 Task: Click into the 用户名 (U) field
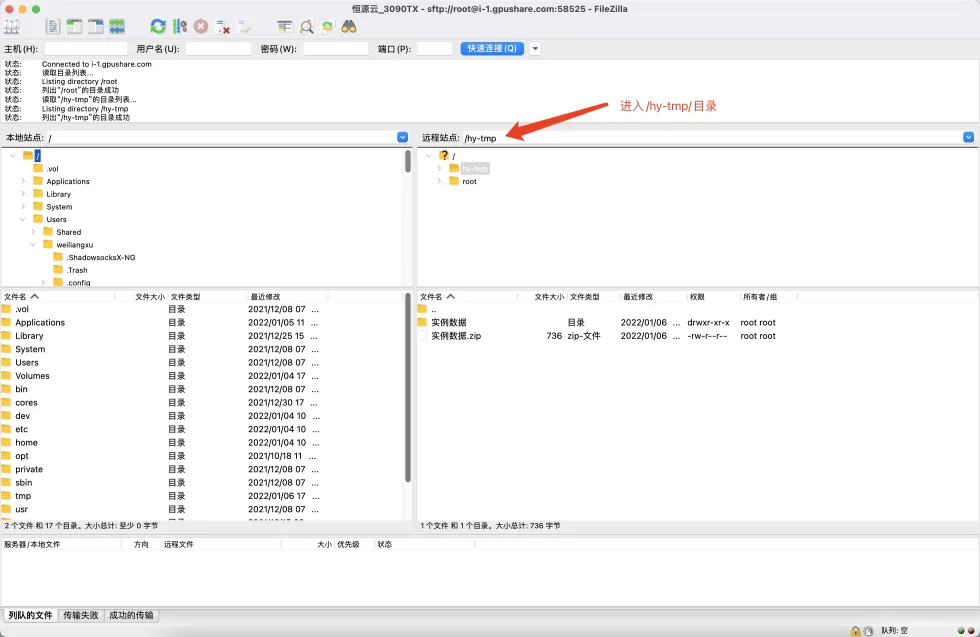(218, 49)
